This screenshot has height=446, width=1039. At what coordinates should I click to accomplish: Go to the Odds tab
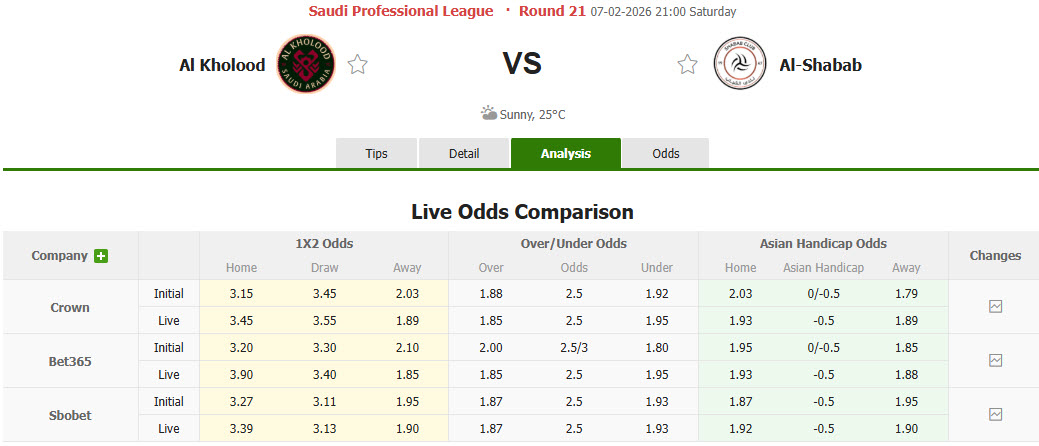coord(666,153)
